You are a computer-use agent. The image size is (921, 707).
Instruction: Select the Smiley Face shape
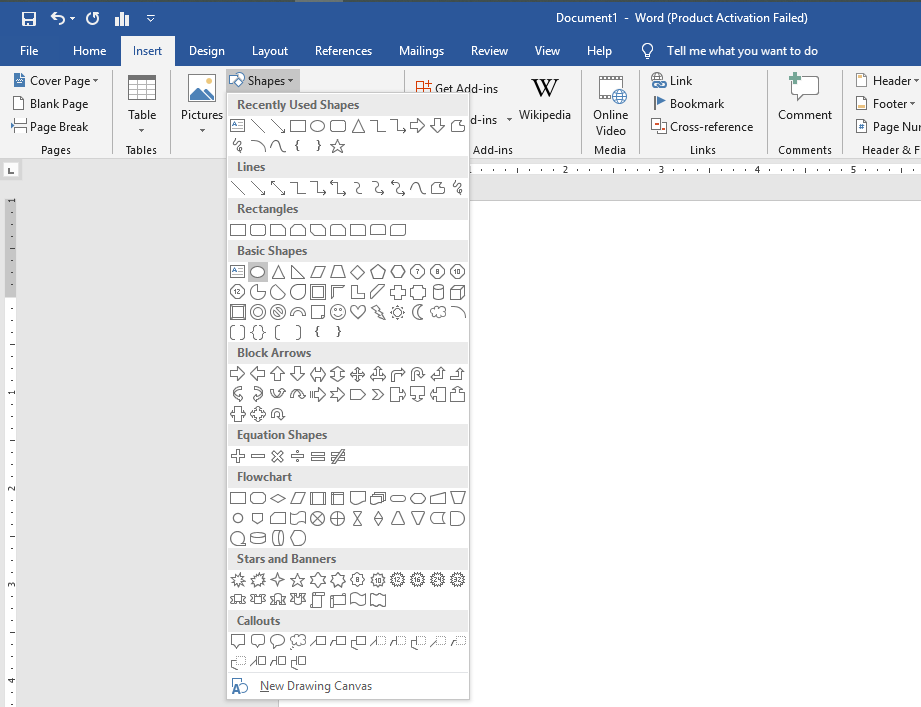point(338,312)
